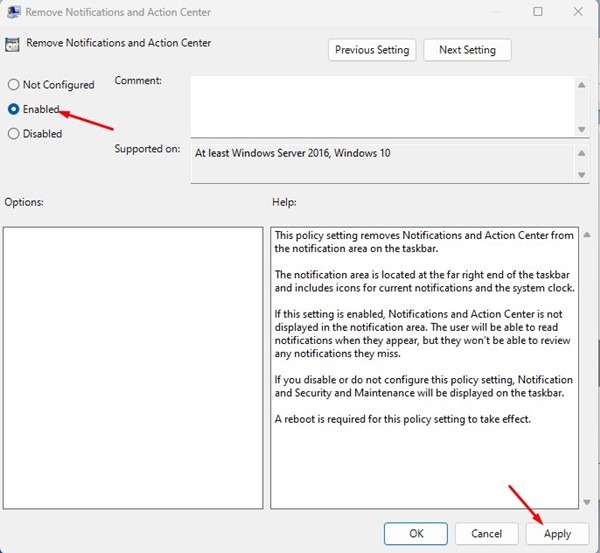Image resolution: width=600 pixels, height=553 pixels.
Task: Set the policy to Disabled
Action: 14,133
